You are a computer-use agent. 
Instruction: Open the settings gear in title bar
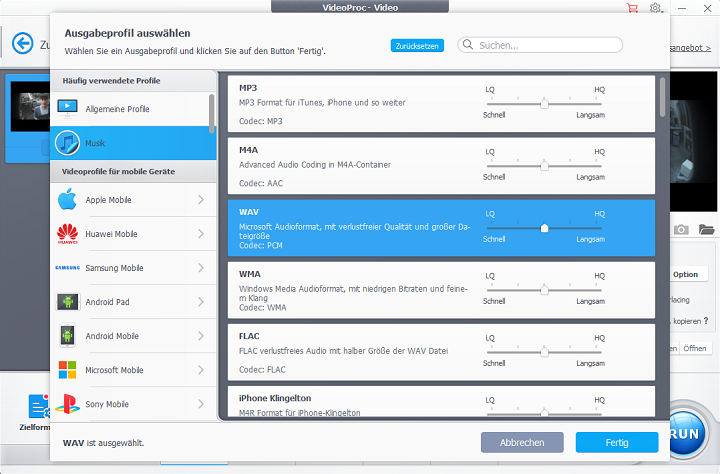655,8
